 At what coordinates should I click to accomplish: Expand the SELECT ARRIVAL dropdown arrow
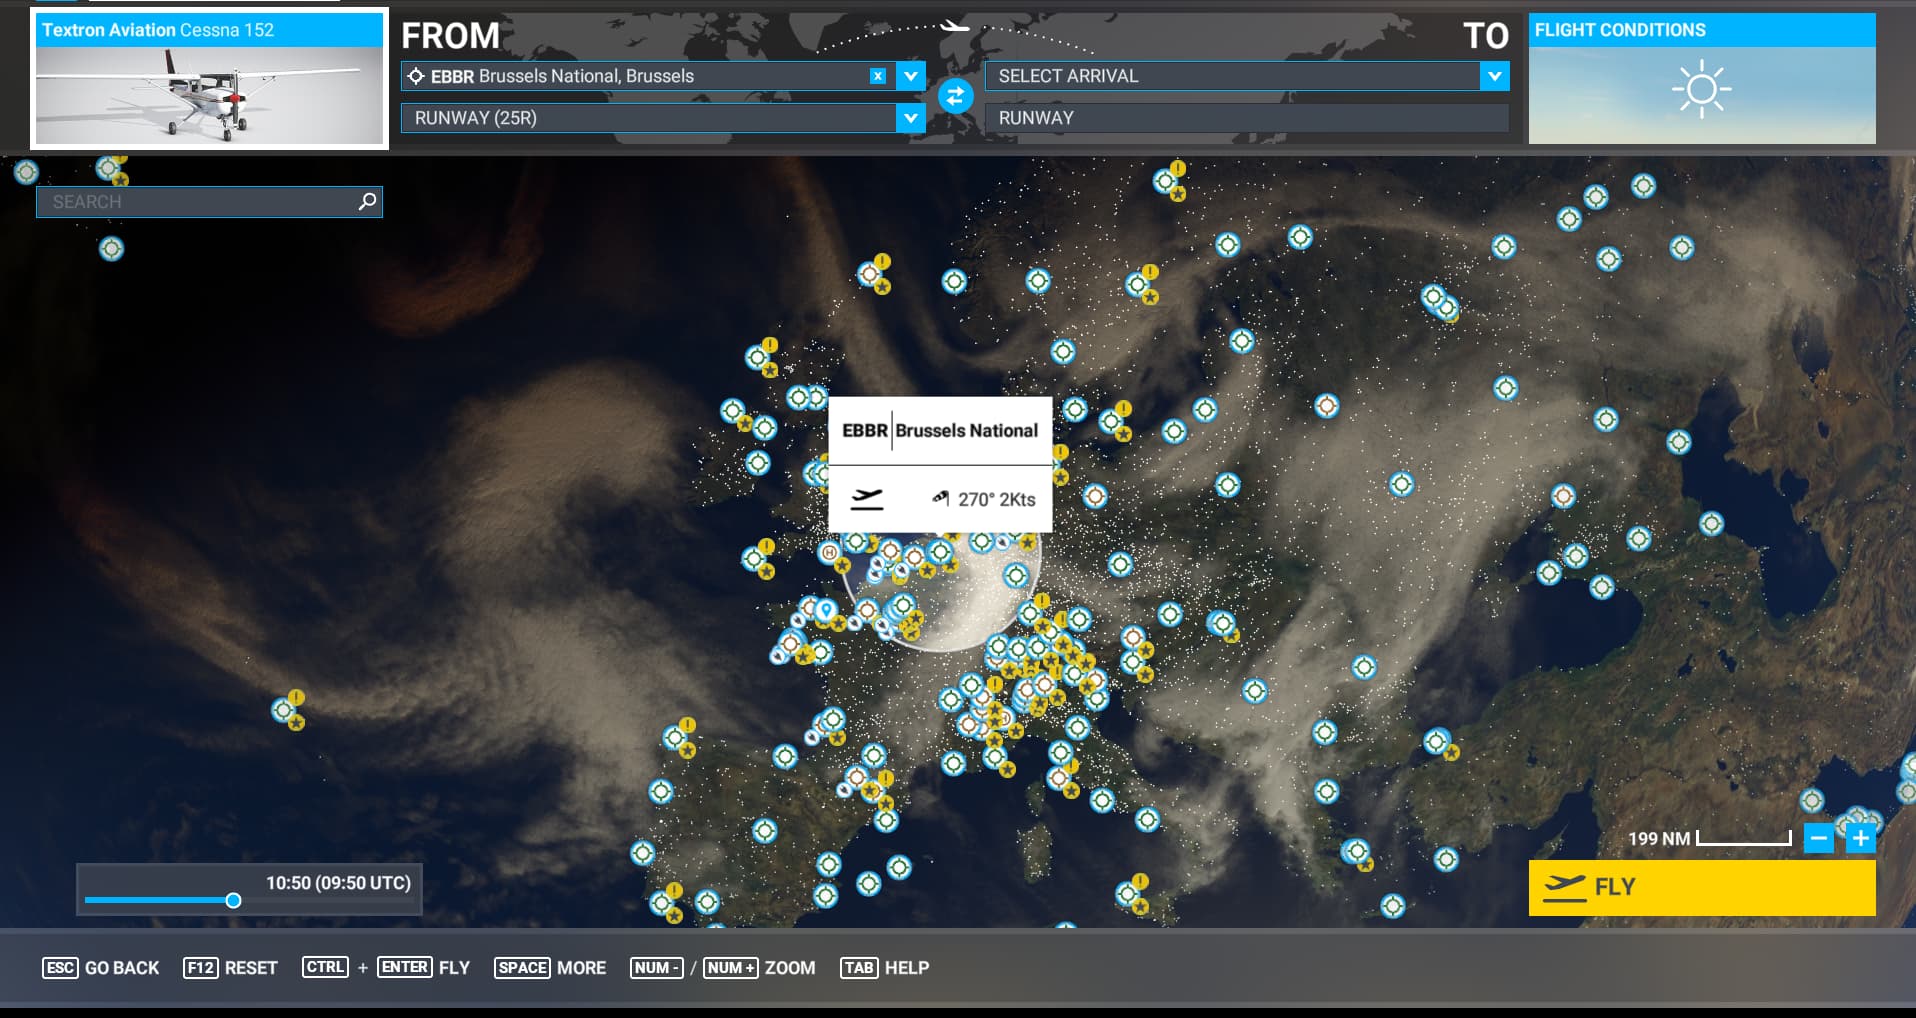(x=1494, y=76)
